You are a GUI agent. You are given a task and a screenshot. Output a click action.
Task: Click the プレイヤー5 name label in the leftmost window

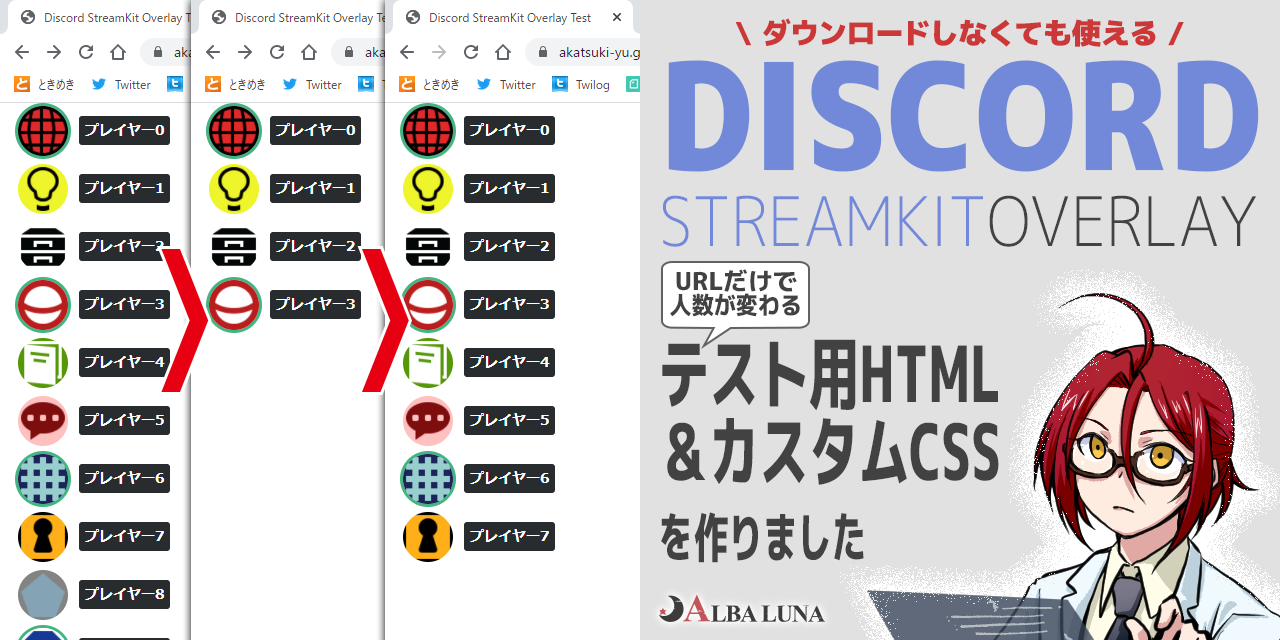pos(124,420)
